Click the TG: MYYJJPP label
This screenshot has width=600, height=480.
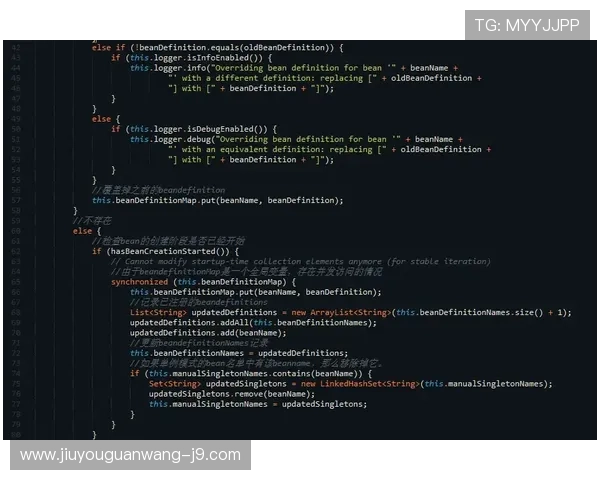point(526,25)
